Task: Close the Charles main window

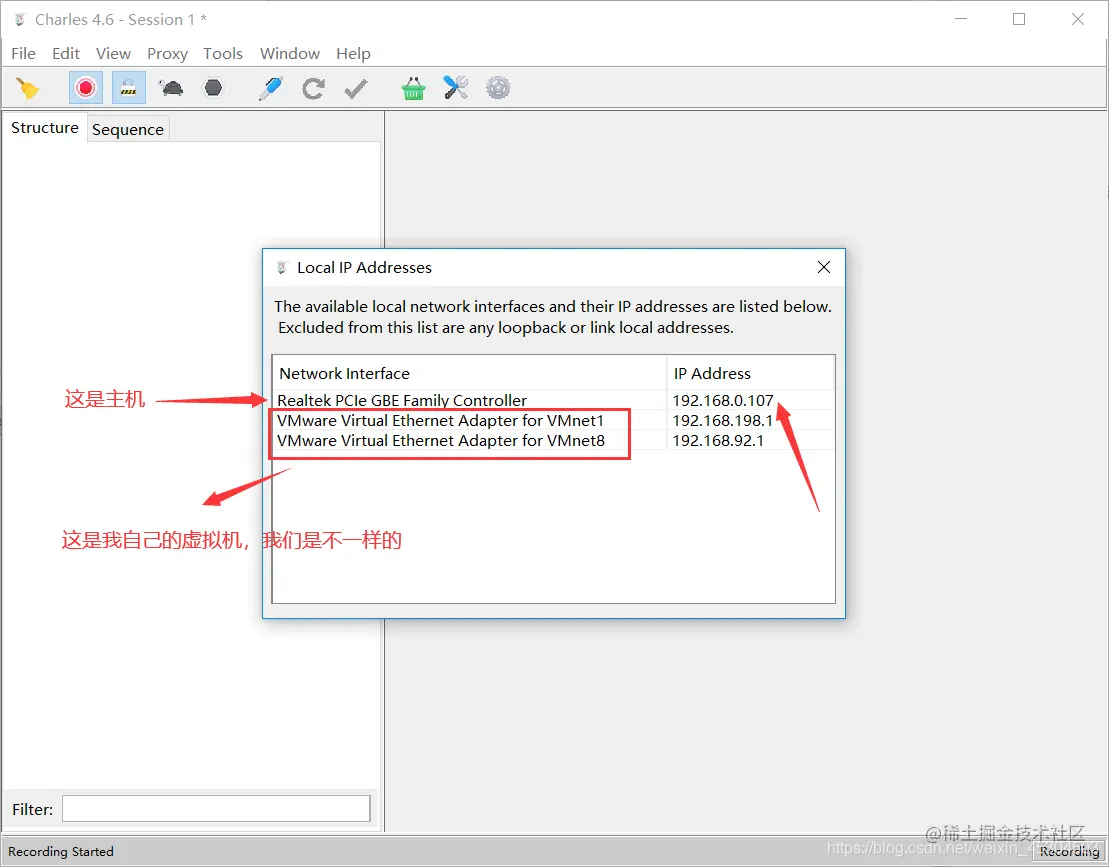Action: click(x=1078, y=19)
